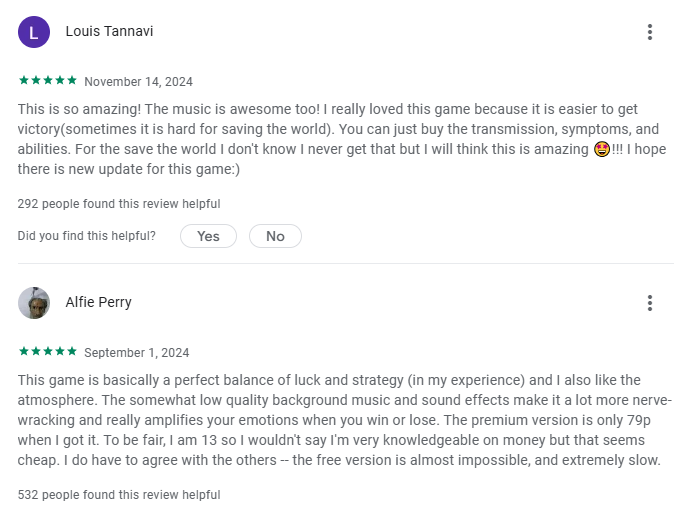
Task: Click the 'Did you find this helpful?' label
Action: click(x=86, y=236)
